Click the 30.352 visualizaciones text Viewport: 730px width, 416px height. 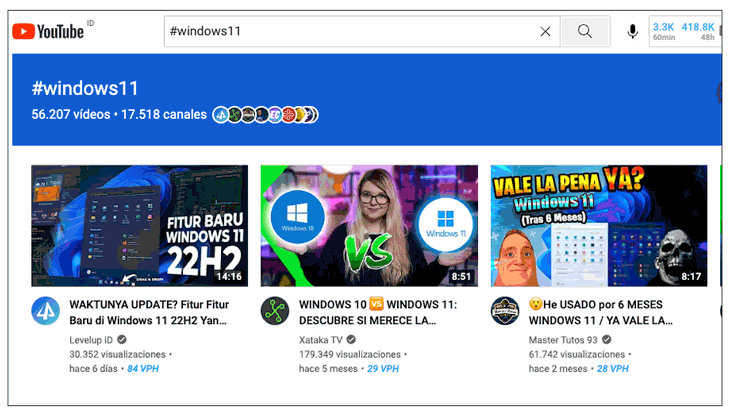[x=117, y=354]
